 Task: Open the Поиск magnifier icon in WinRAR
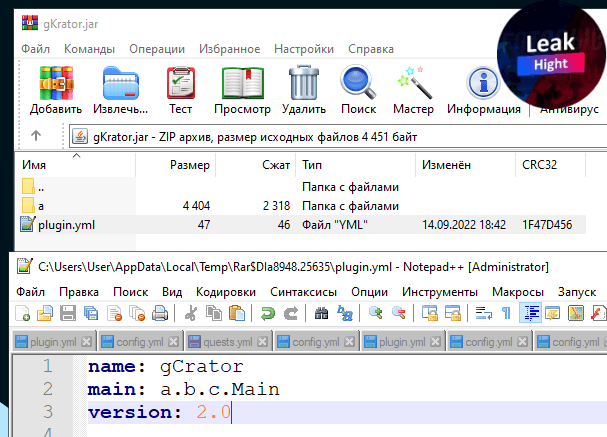[x=358, y=83]
